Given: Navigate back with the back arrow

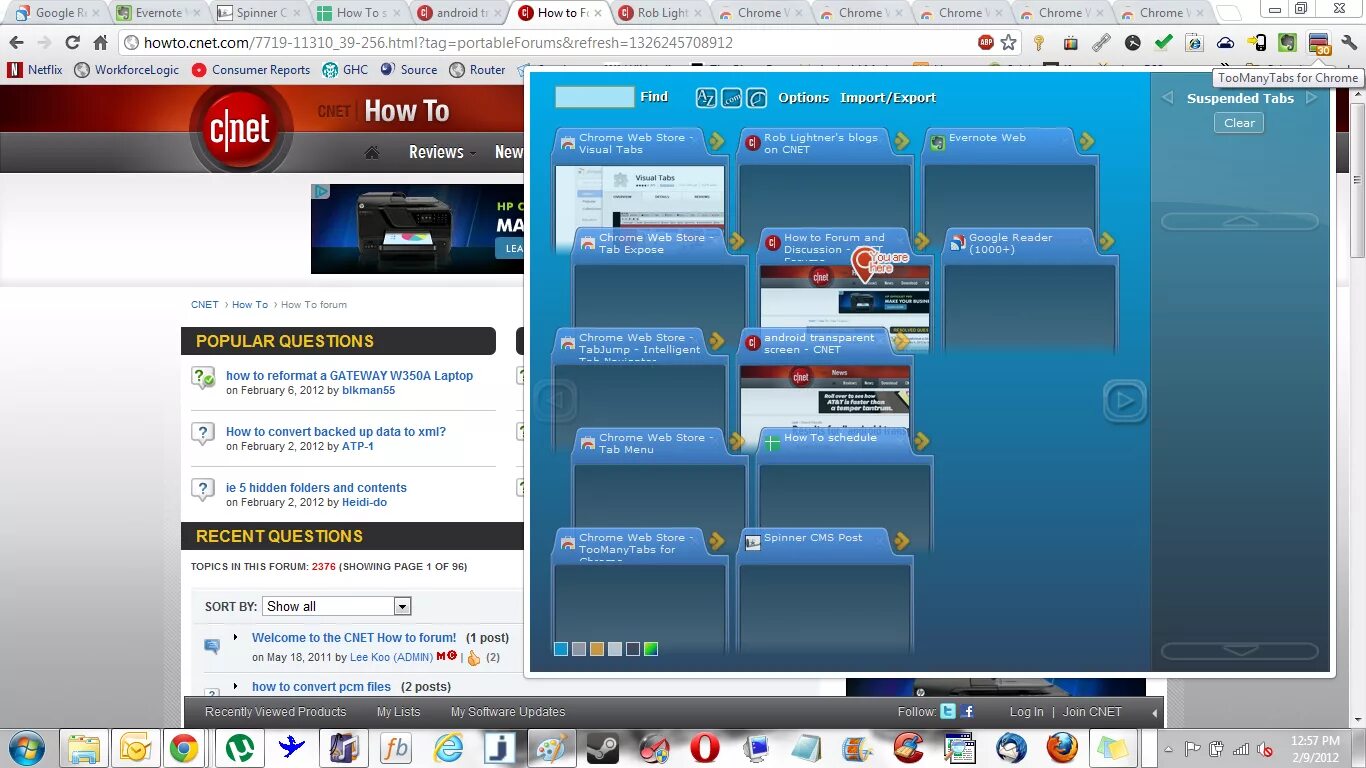Looking at the screenshot, I should coord(16,42).
